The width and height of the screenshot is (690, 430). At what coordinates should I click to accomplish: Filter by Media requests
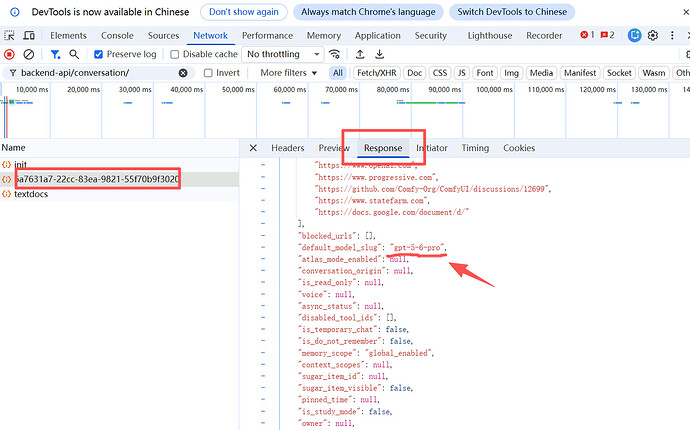(x=541, y=73)
